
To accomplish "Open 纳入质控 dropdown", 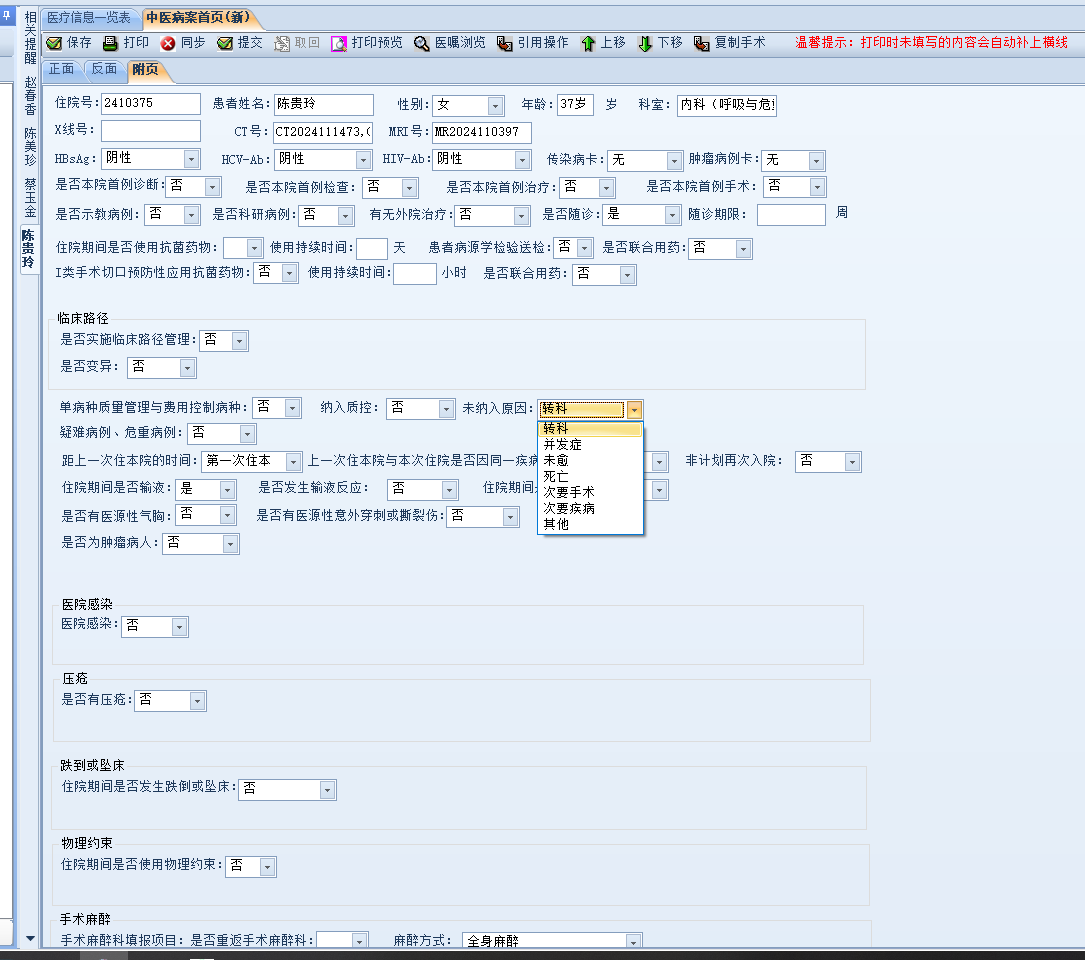I will tap(446, 408).
